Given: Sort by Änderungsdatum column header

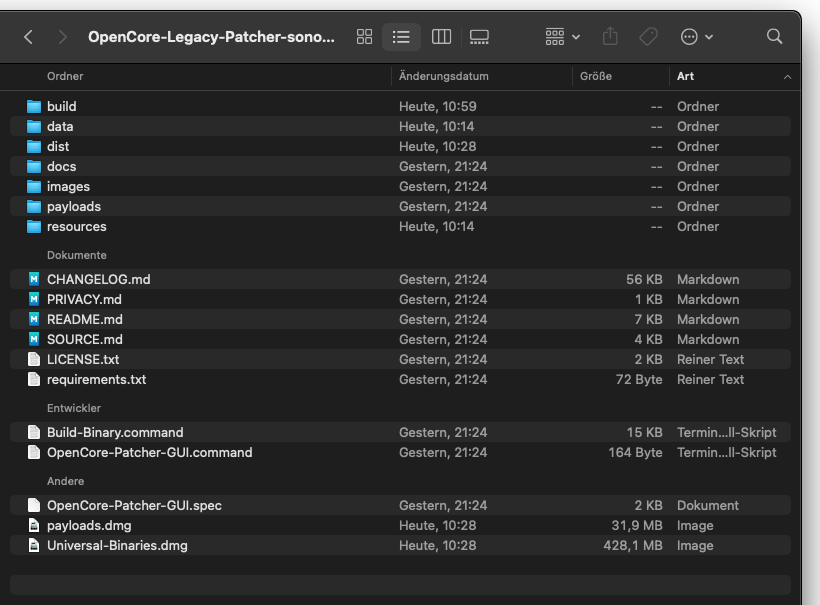Looking at the screenshot, I should point(443,76).
